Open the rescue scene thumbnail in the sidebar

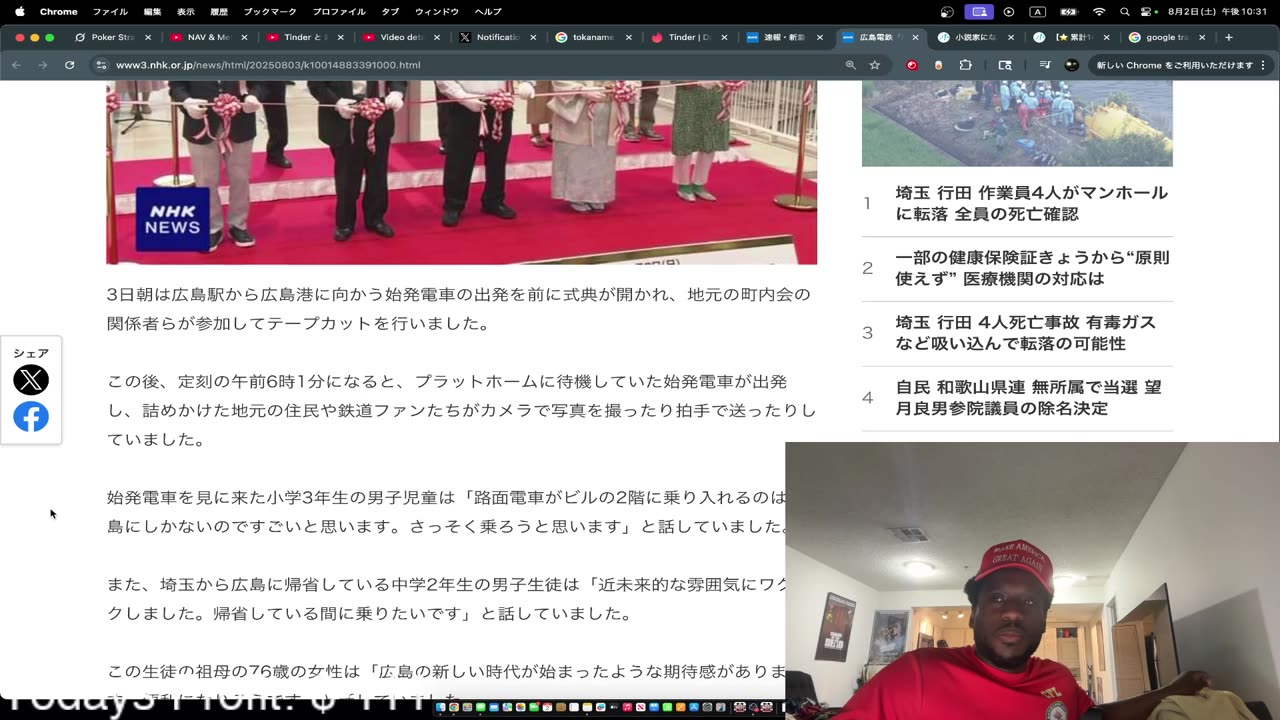pos(1017,124)
